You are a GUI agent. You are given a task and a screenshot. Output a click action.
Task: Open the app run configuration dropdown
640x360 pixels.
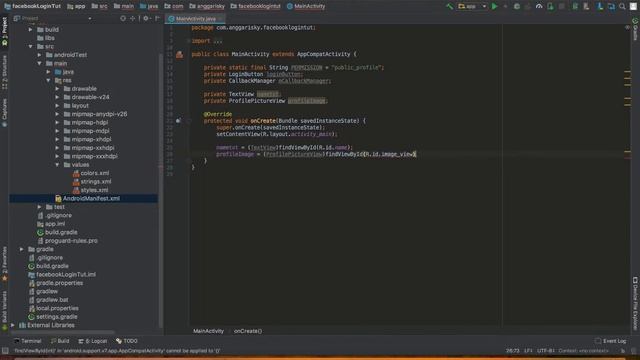[x=472, y=6]
